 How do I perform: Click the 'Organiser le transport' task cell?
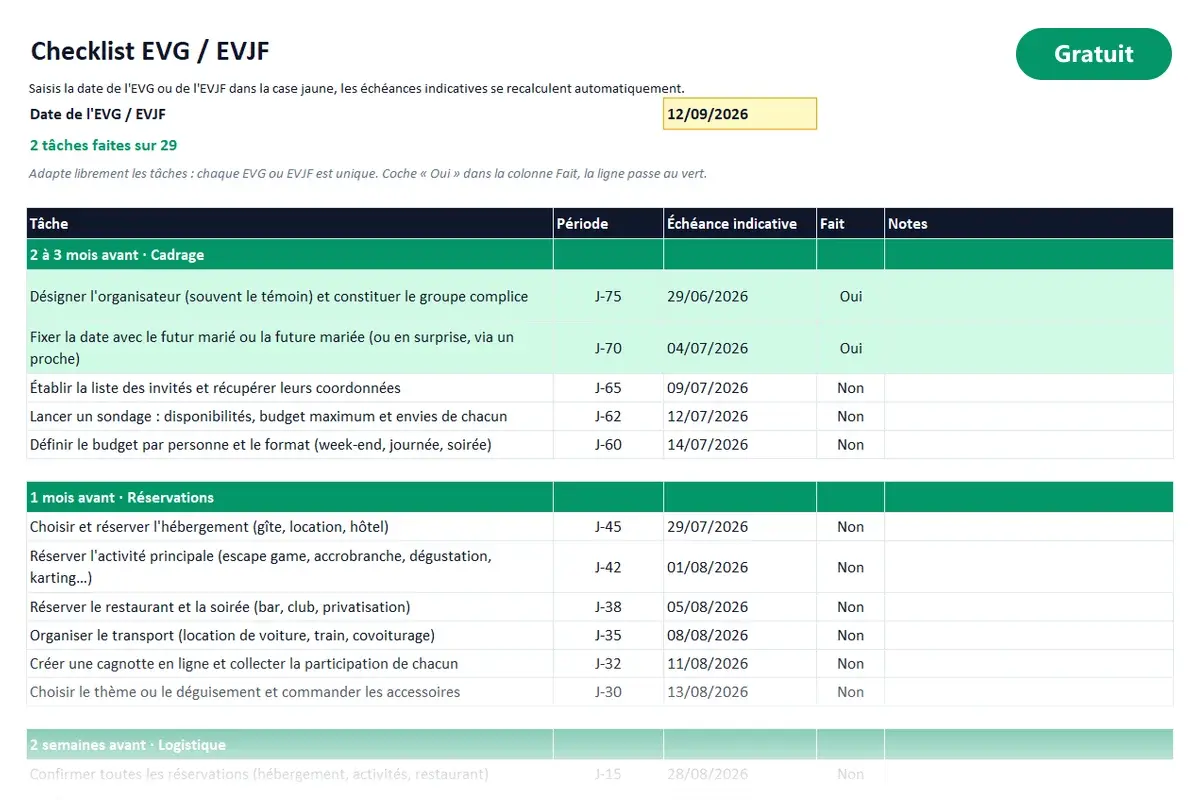click(290, 635)
